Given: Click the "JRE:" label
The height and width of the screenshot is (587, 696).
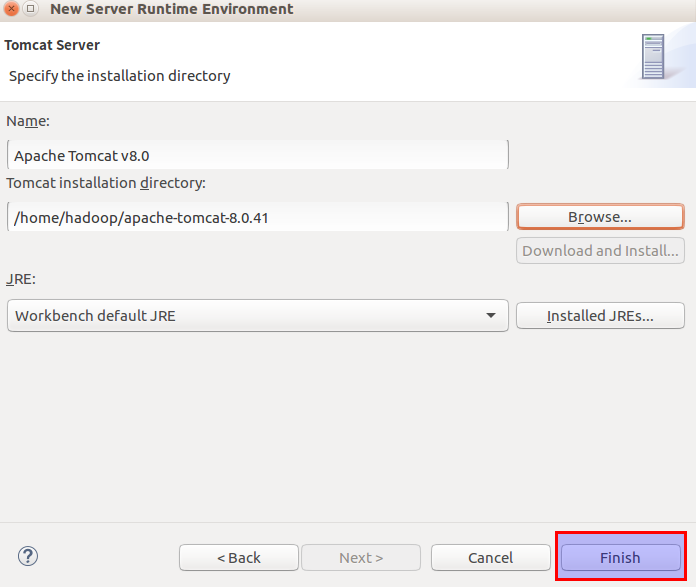Looking at the screenshot, I should (21, 280).
